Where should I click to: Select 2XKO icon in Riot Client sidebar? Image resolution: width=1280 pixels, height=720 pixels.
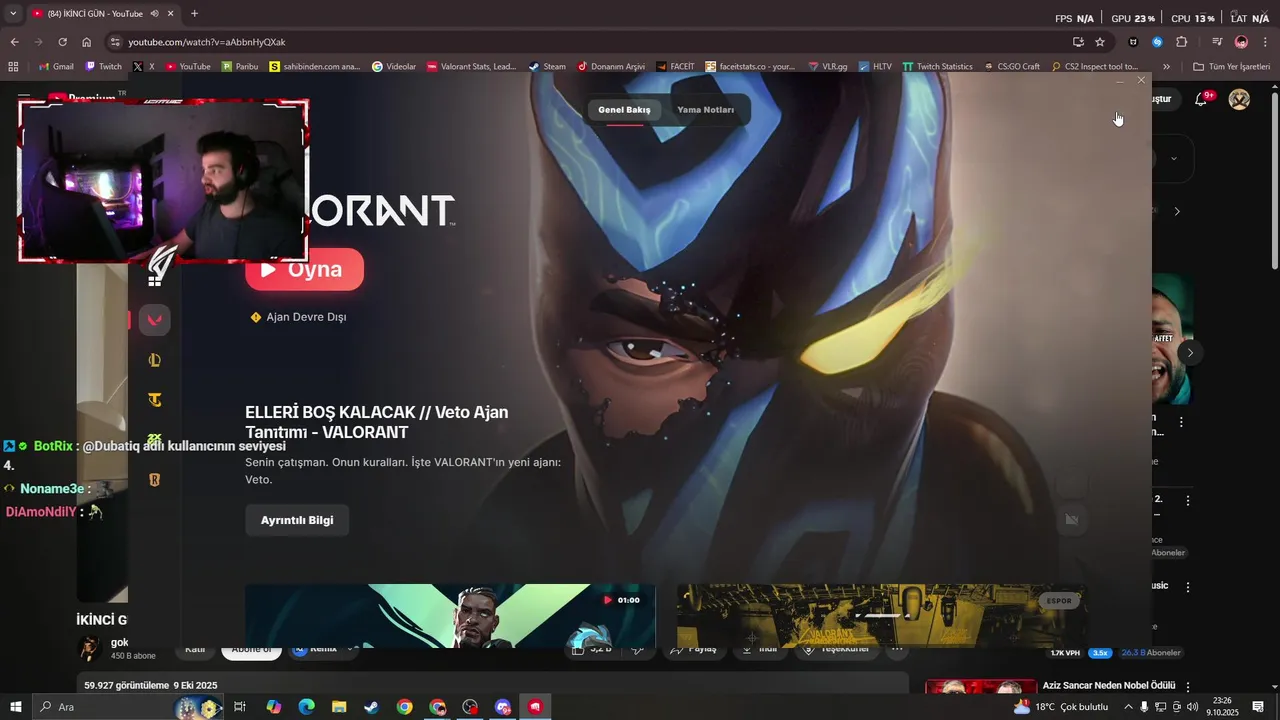click(154, 439)
